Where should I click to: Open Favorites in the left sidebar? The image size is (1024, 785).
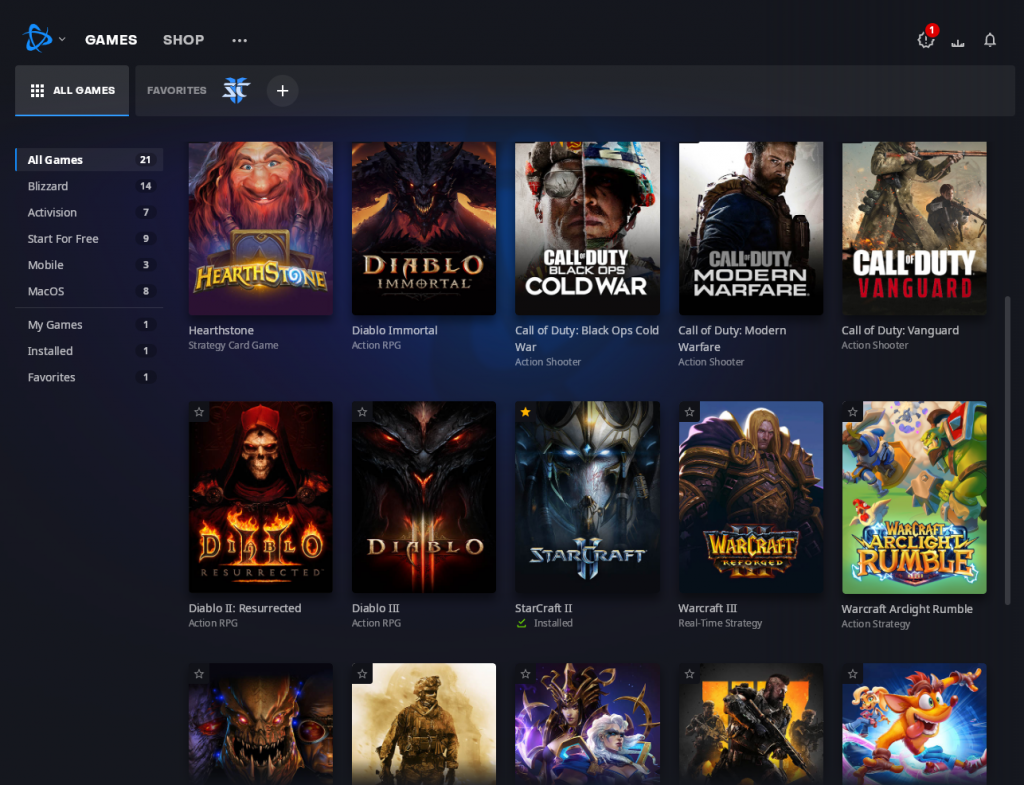tap(89, 377)
